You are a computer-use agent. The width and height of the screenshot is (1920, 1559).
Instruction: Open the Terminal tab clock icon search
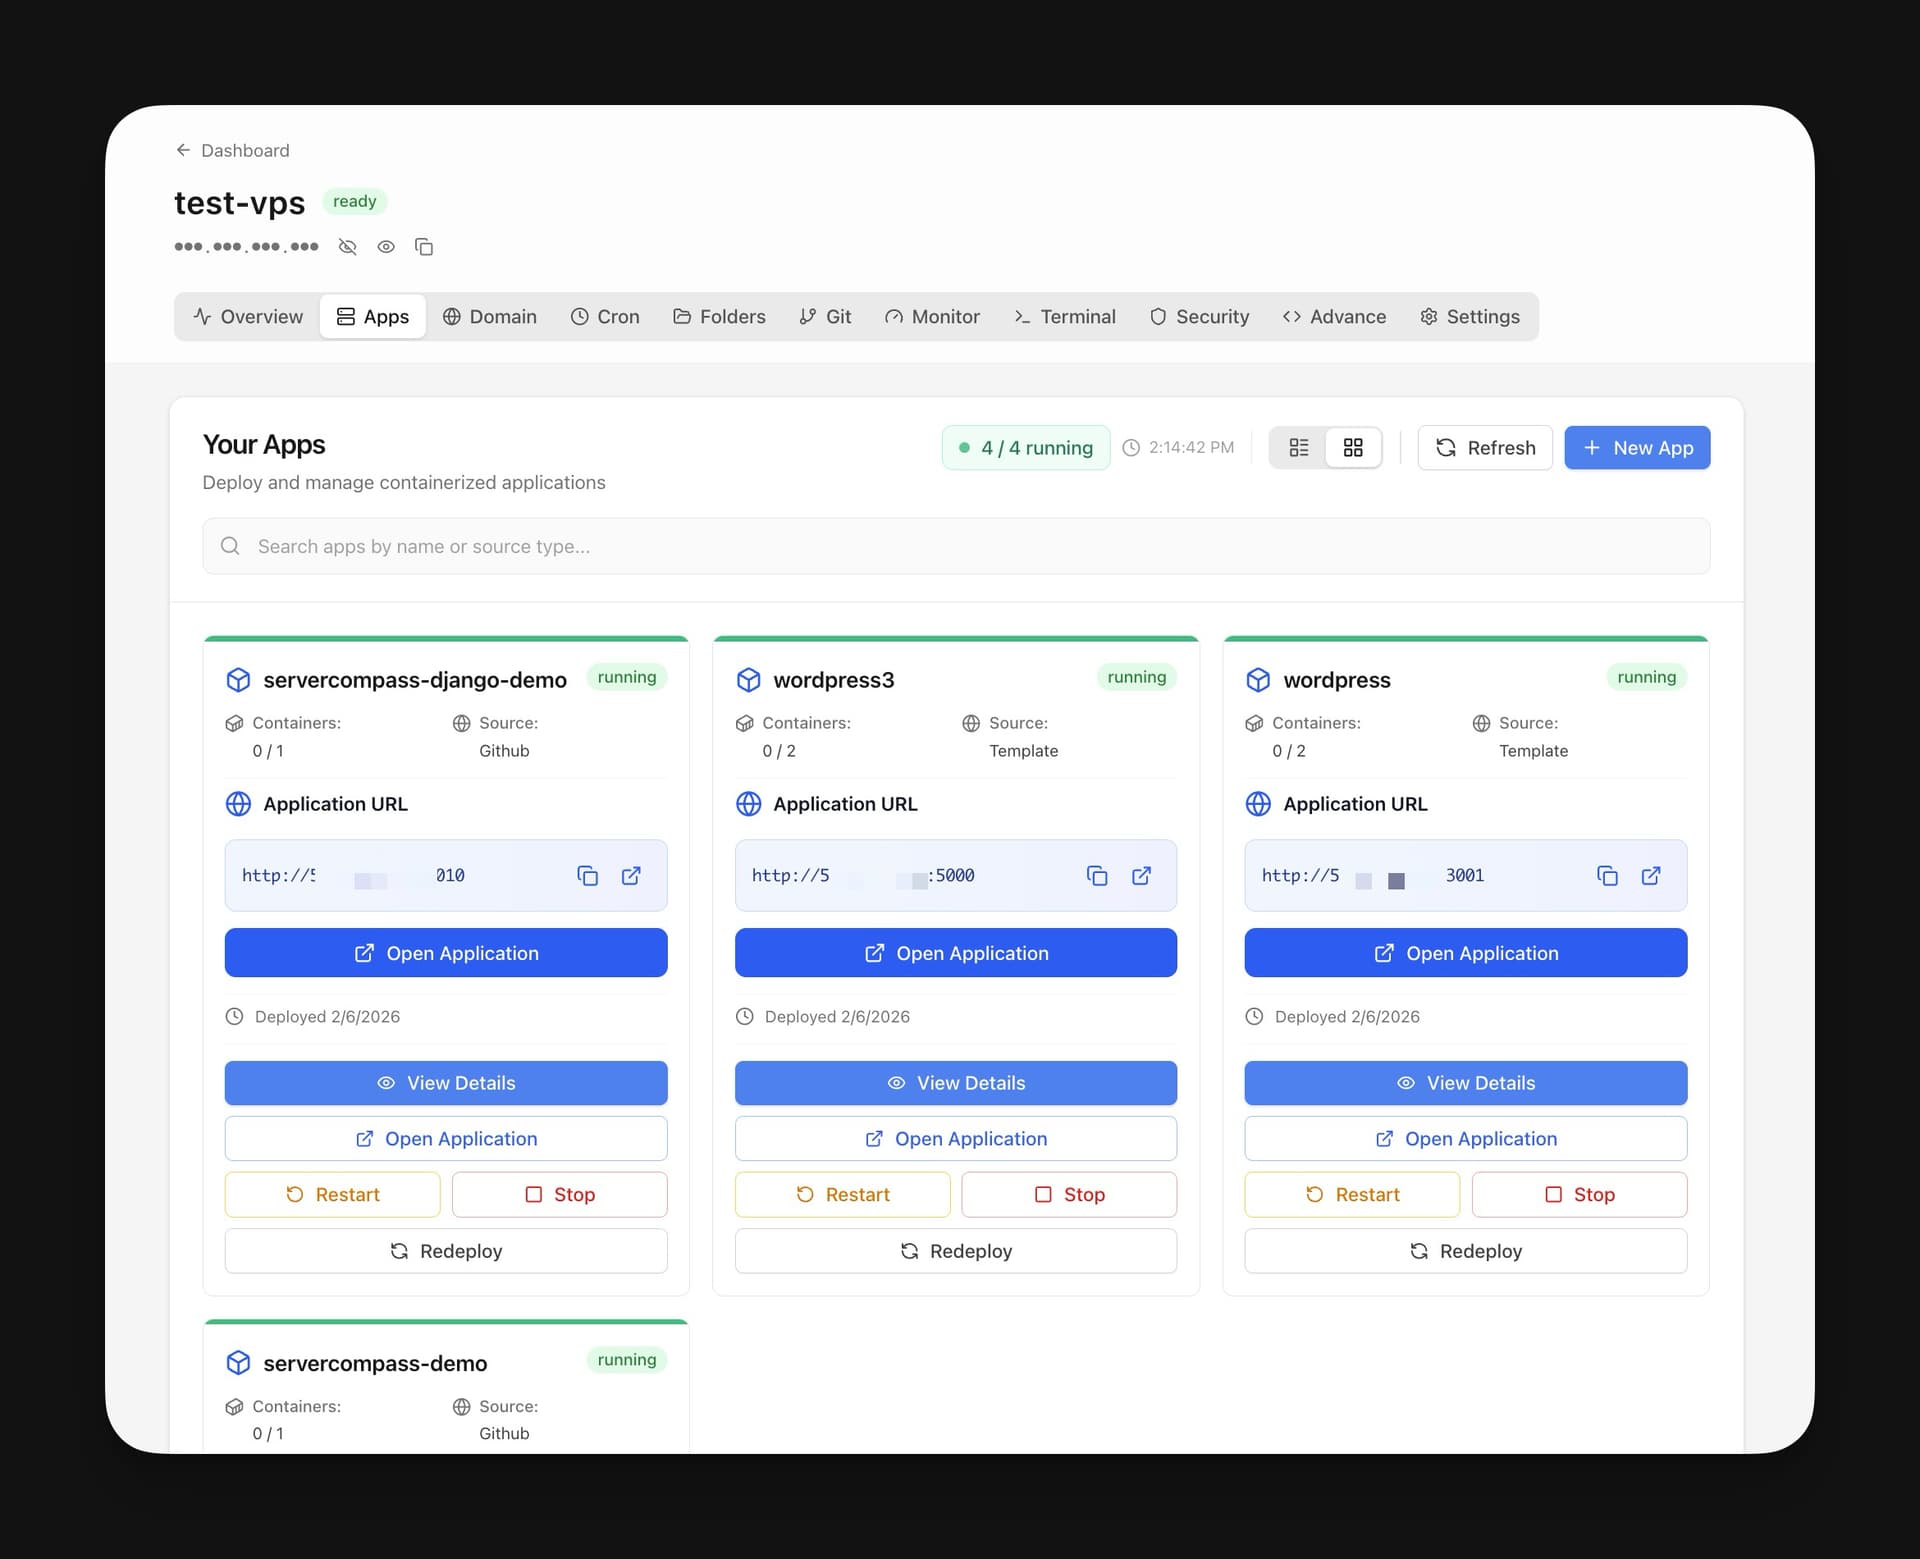coord(1065,316)
